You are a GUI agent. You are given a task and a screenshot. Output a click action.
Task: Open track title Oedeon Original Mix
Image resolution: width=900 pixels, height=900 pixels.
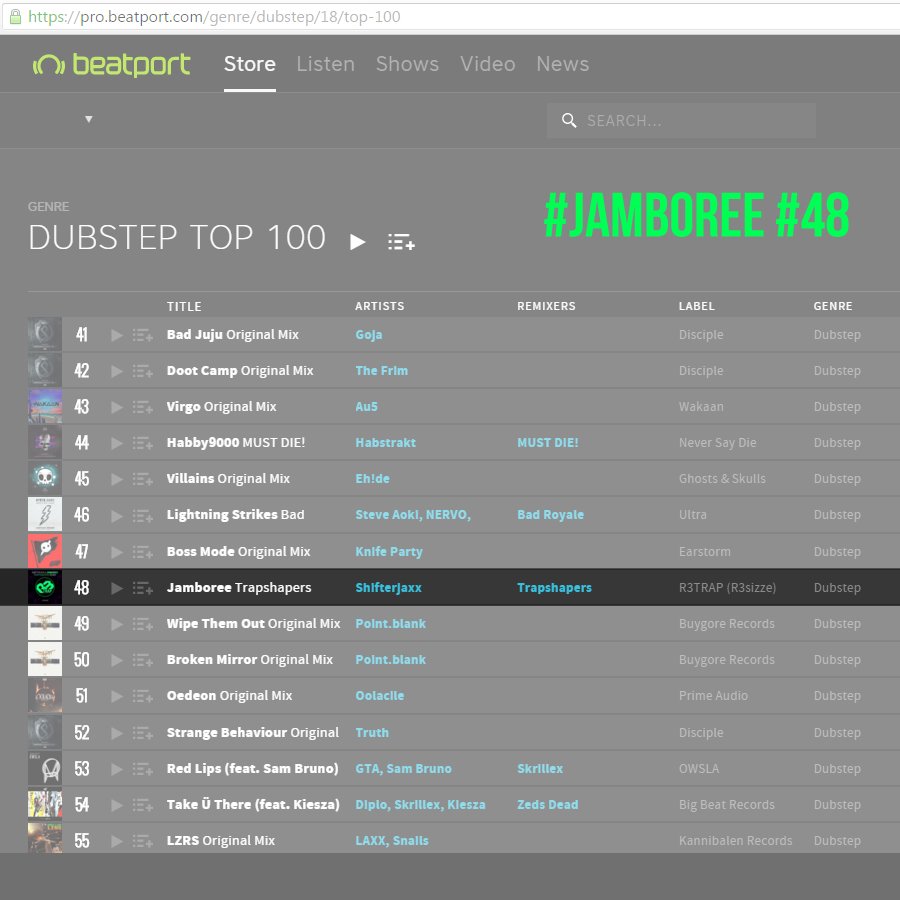click(230, 696)
